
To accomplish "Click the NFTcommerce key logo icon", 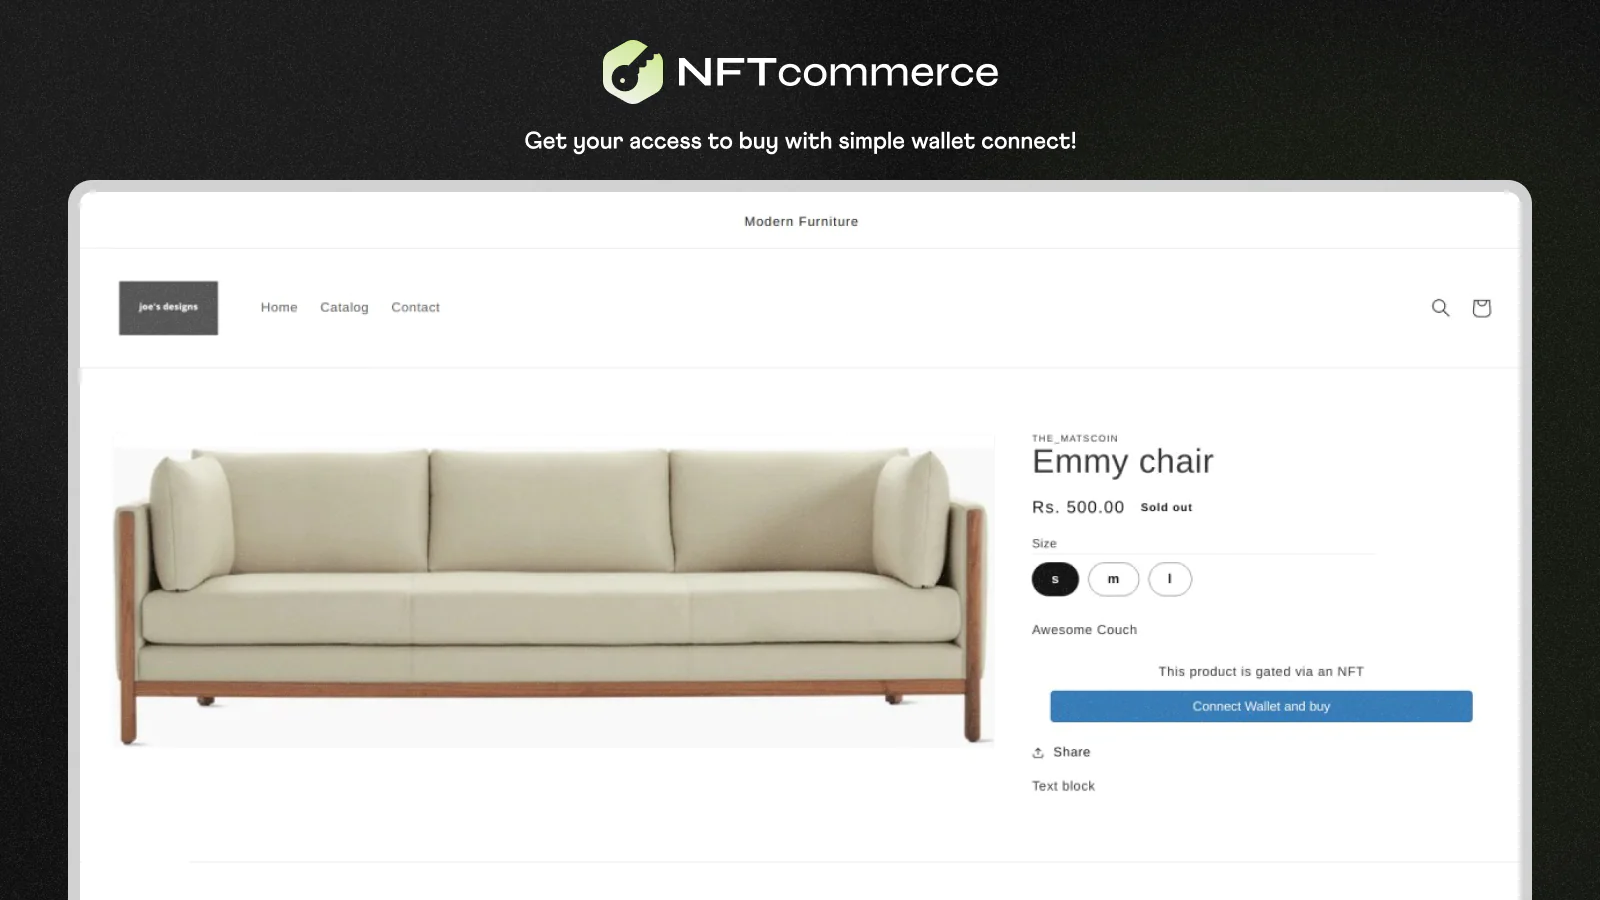I will pyautogui.click(x=632, y=72).
